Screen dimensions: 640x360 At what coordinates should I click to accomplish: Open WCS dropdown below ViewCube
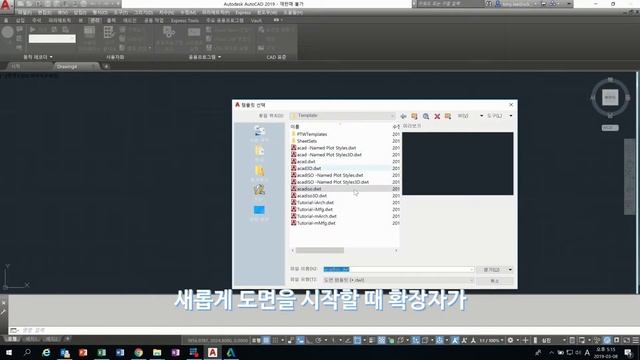610,128
